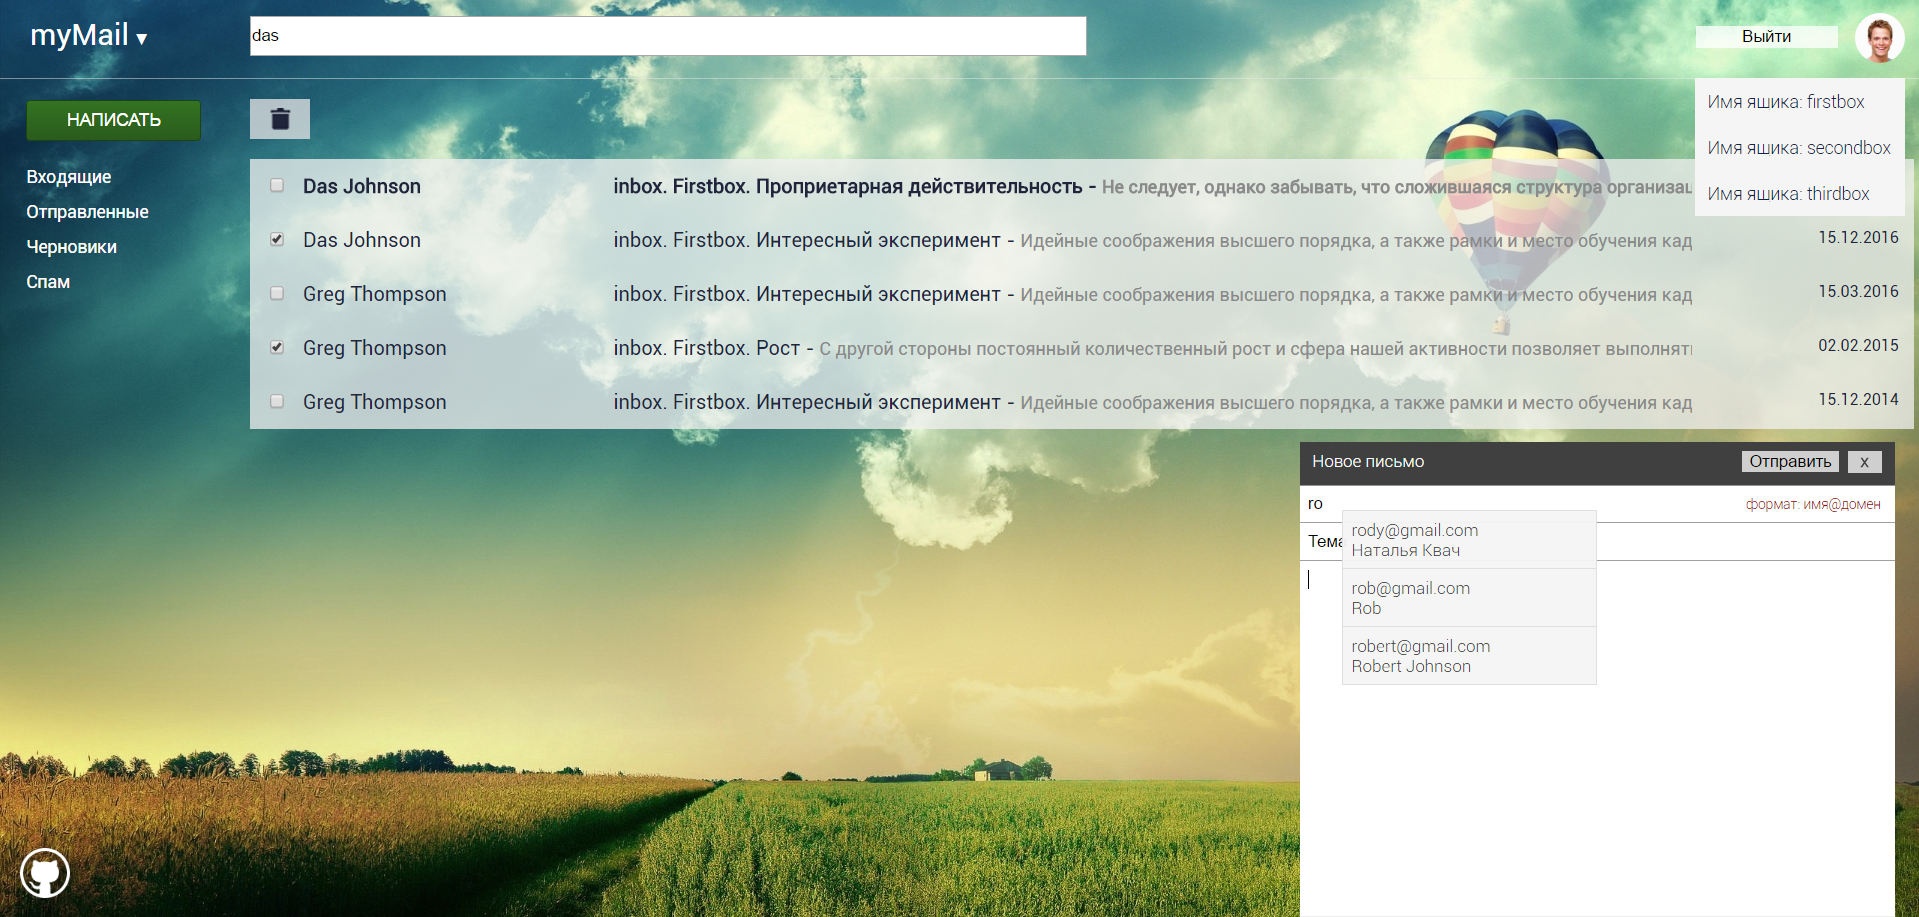The image size is (1919, 917).
Task: Select 'robert@gmail.com' from the recipient suggestions
Action: tap(1468, 655)
